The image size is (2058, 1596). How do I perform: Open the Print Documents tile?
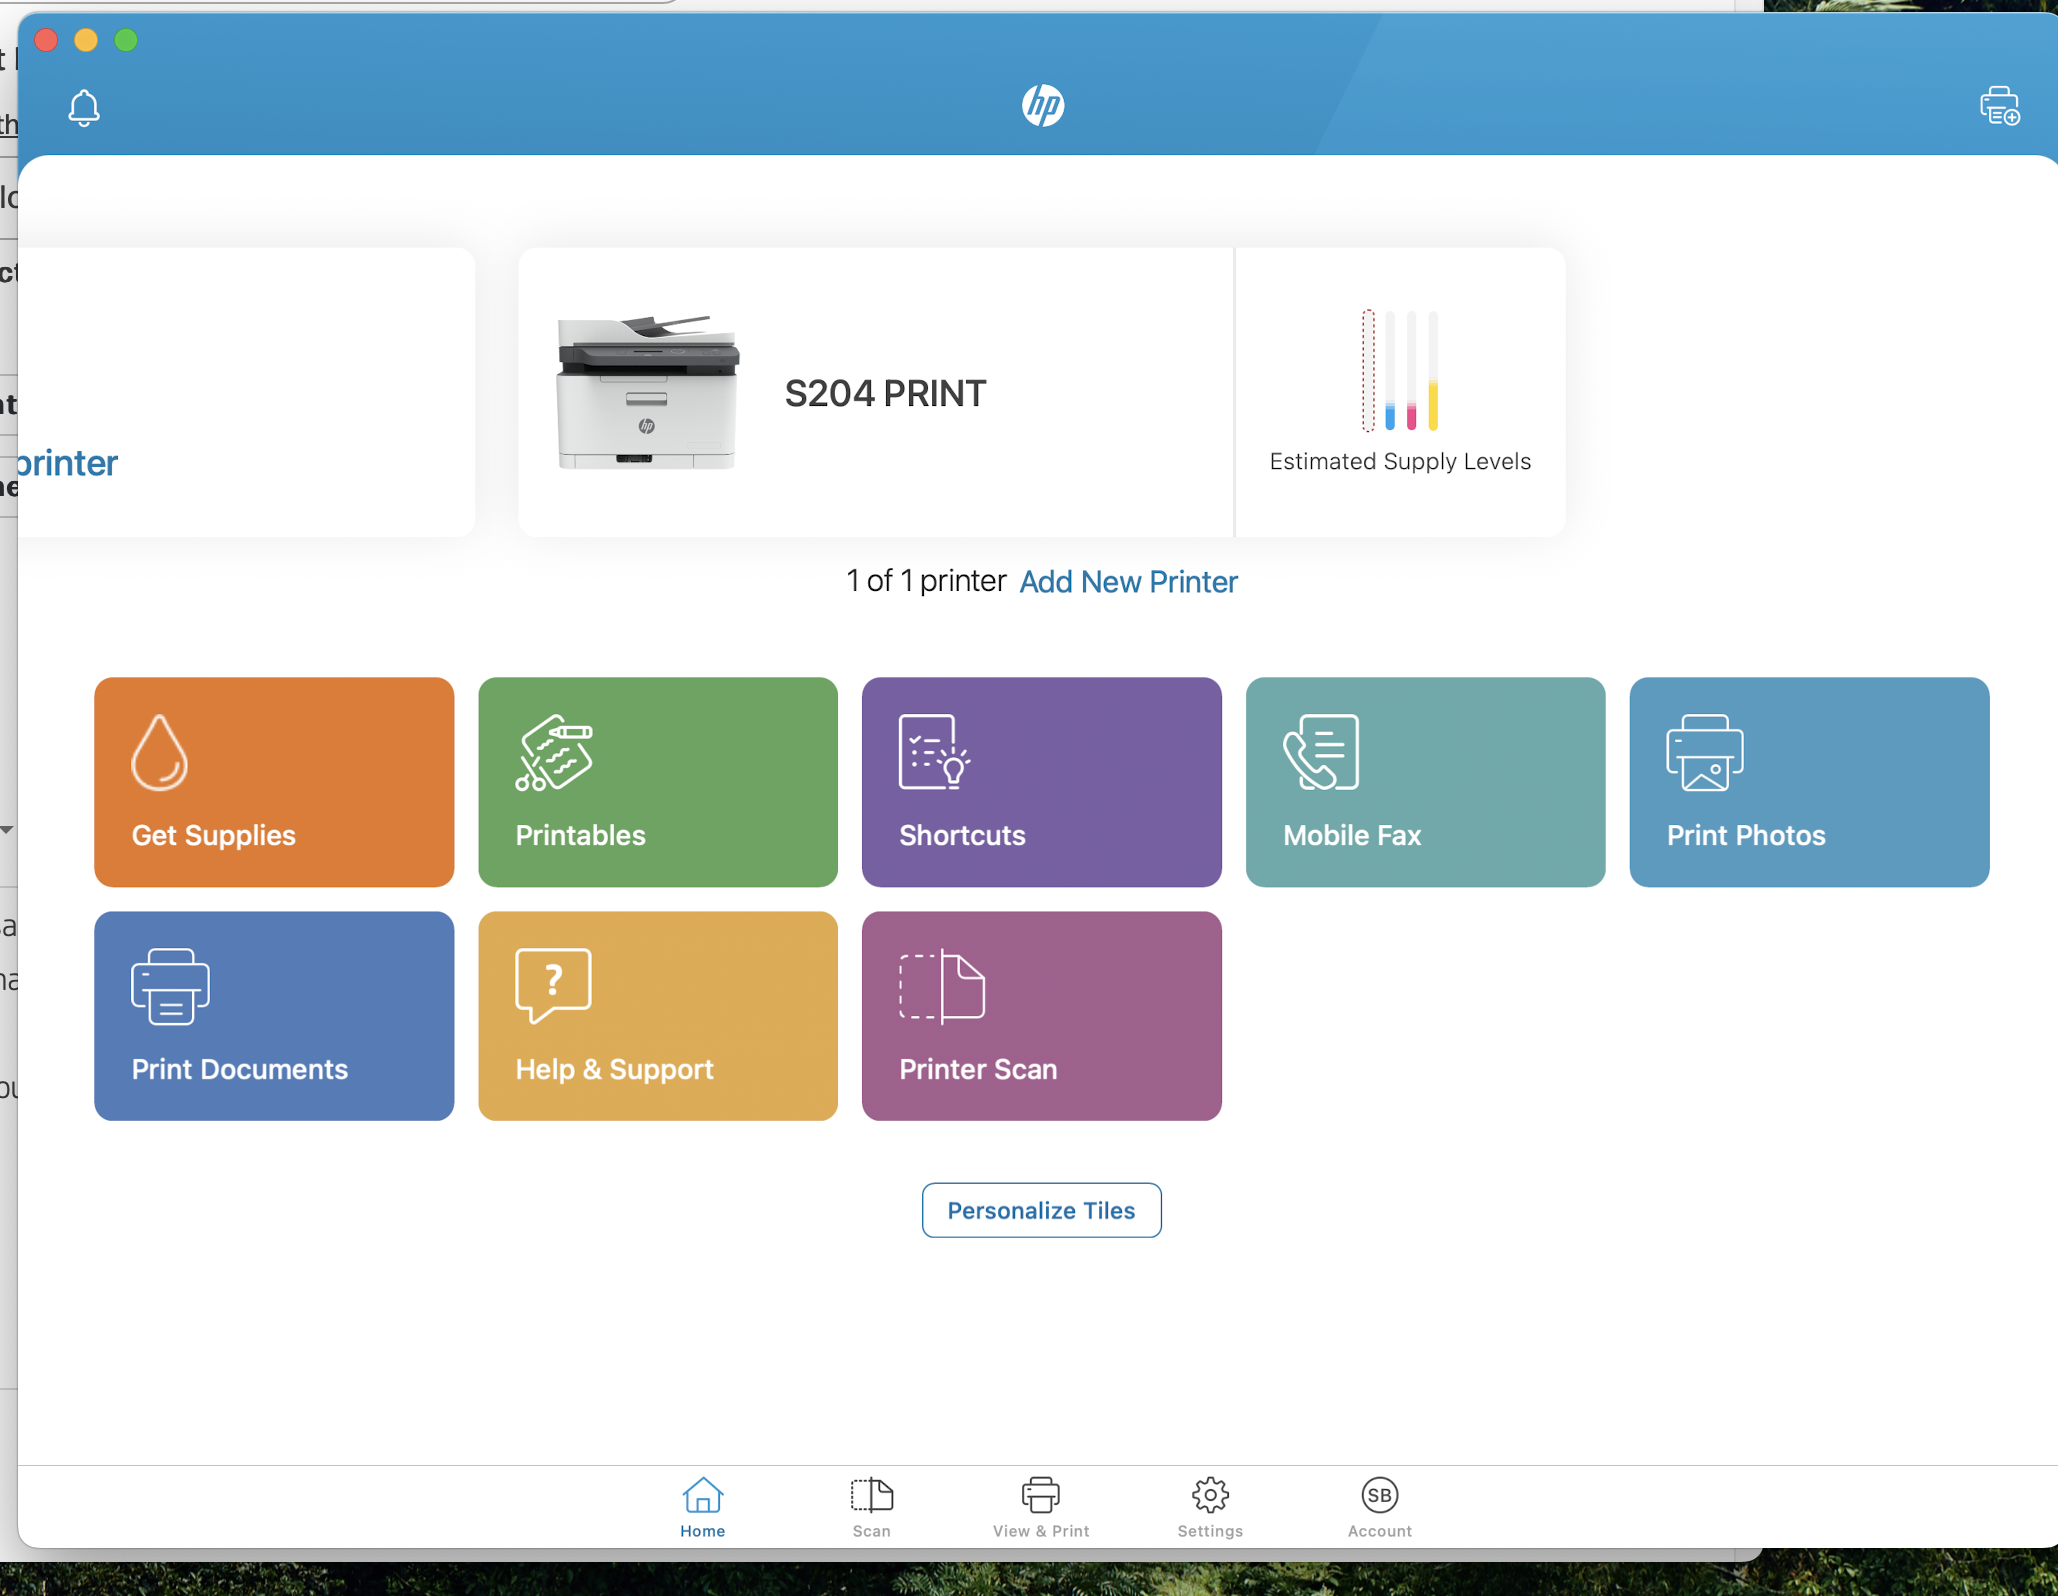[273, 1016]
